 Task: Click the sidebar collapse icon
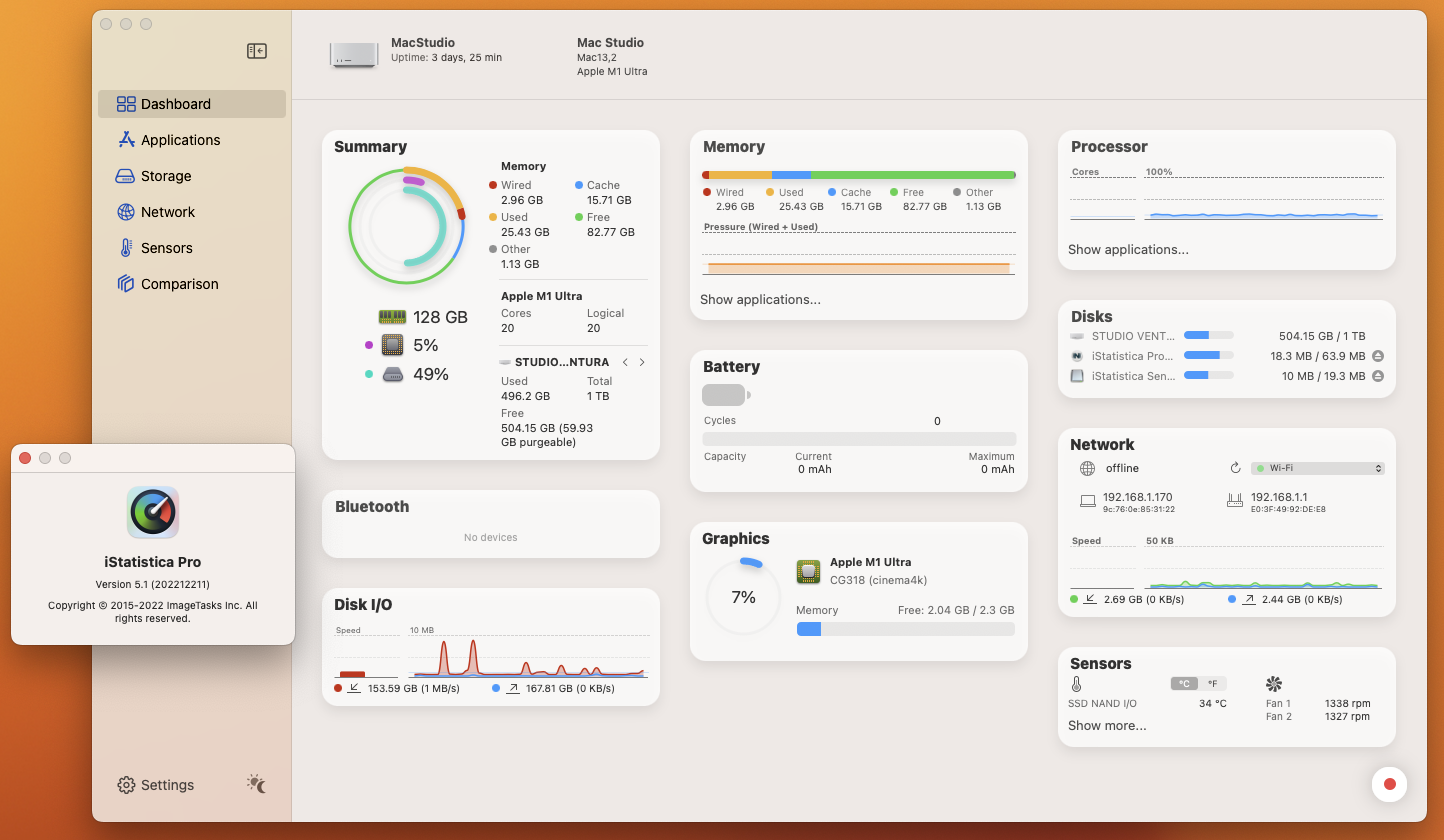(257, 51)
